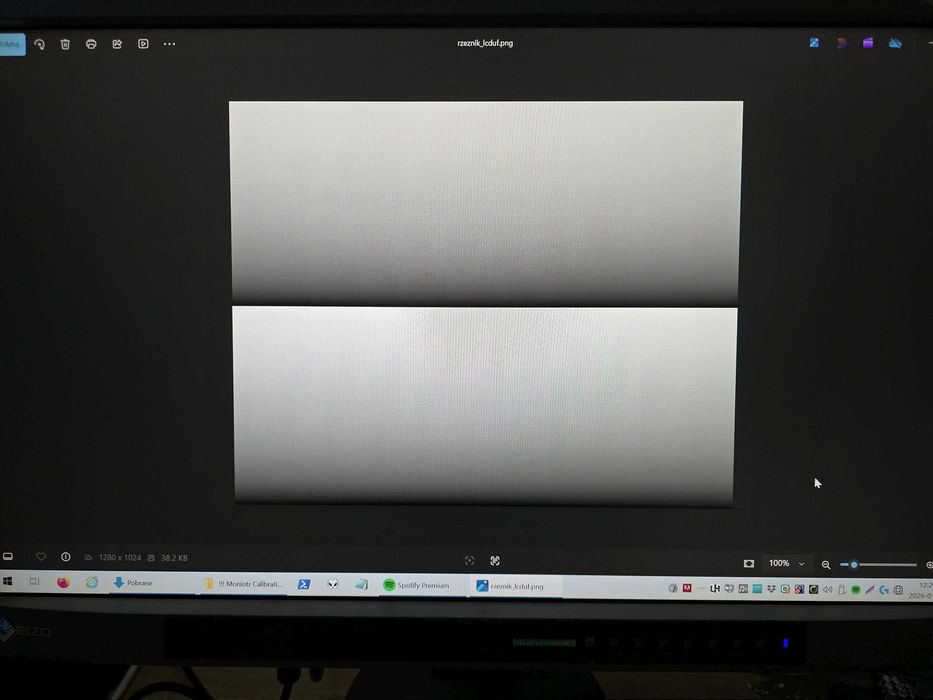Viewport: 933px width, 700px height.
Task: Open the Designer app icon in the top-right toolbar
Action: coord(841,43)
